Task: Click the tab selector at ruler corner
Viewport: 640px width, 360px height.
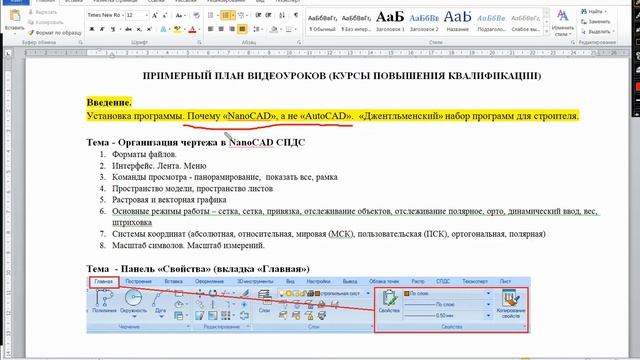Action: (x=8, y=53)
